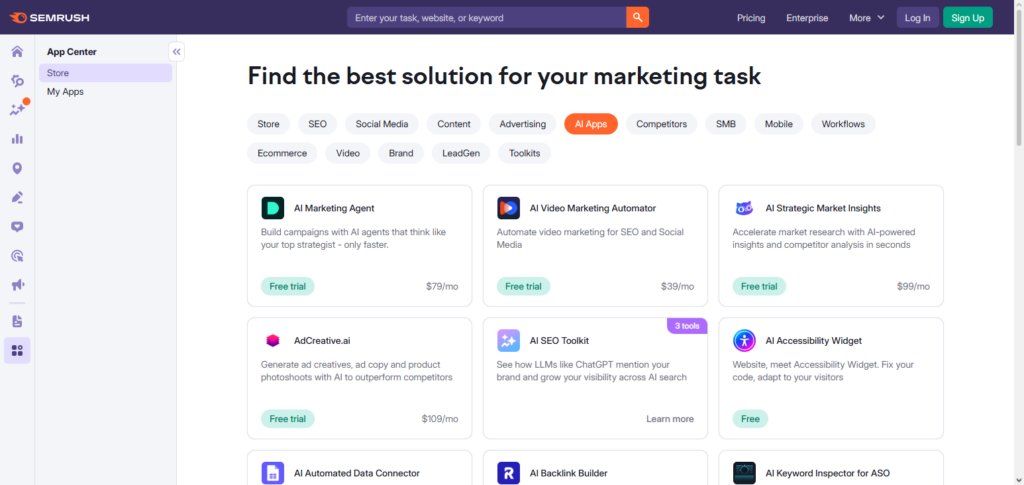Click the AdCreative.ai app icon
The height and width of the screenshot is (485, 1024).
tap(272, 341)
